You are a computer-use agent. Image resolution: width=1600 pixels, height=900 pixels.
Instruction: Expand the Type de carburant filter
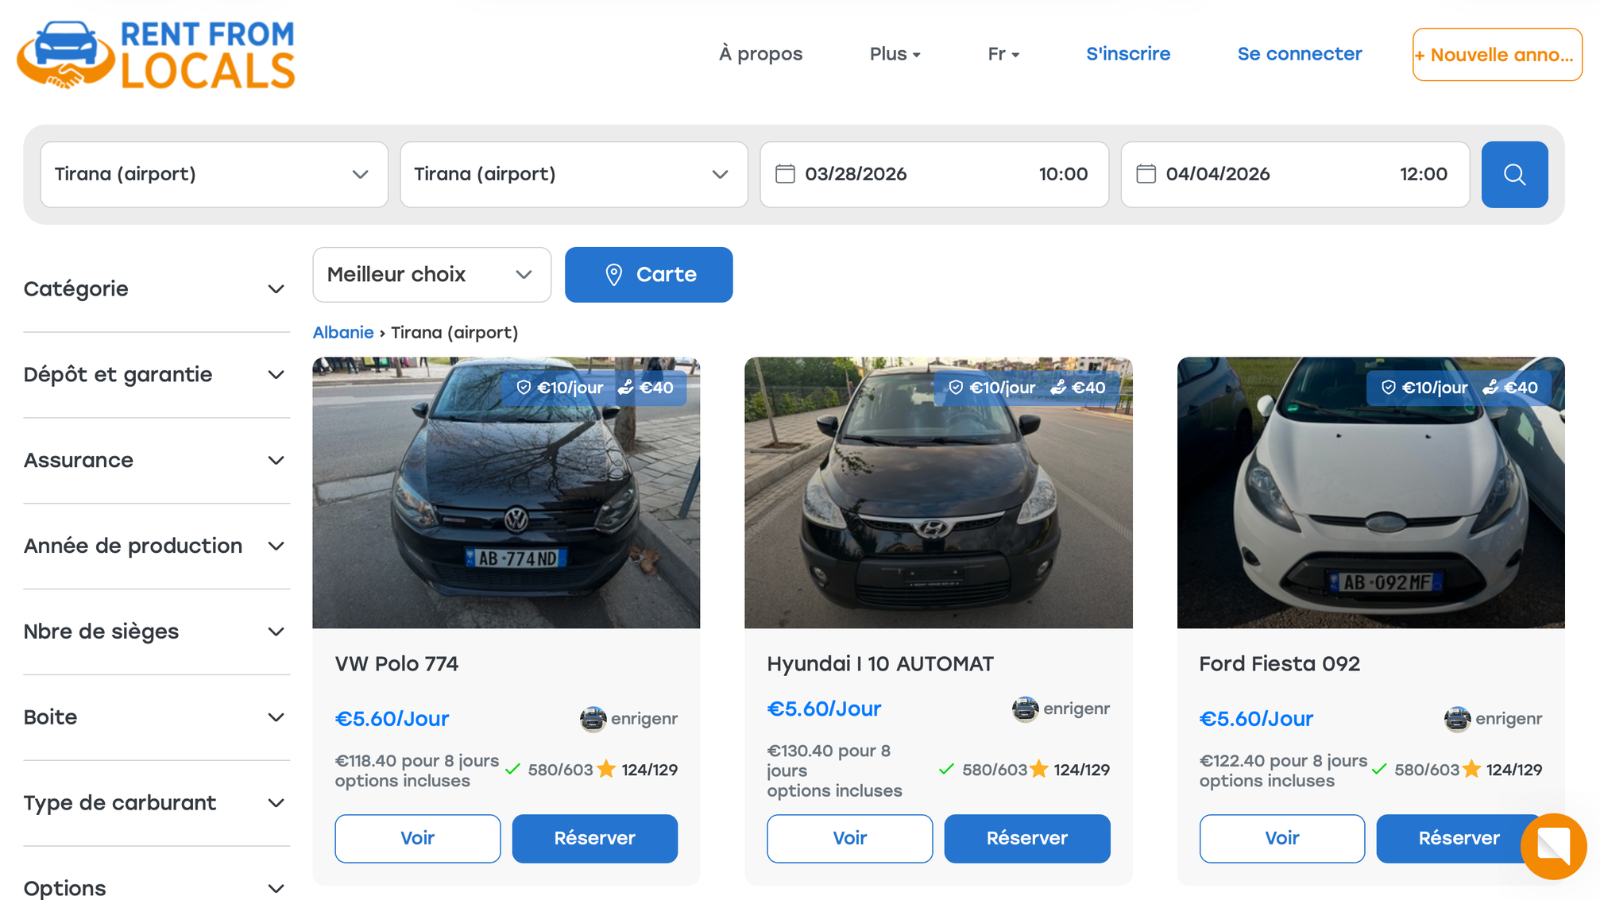pyautogui.click(x=155, y=803)
